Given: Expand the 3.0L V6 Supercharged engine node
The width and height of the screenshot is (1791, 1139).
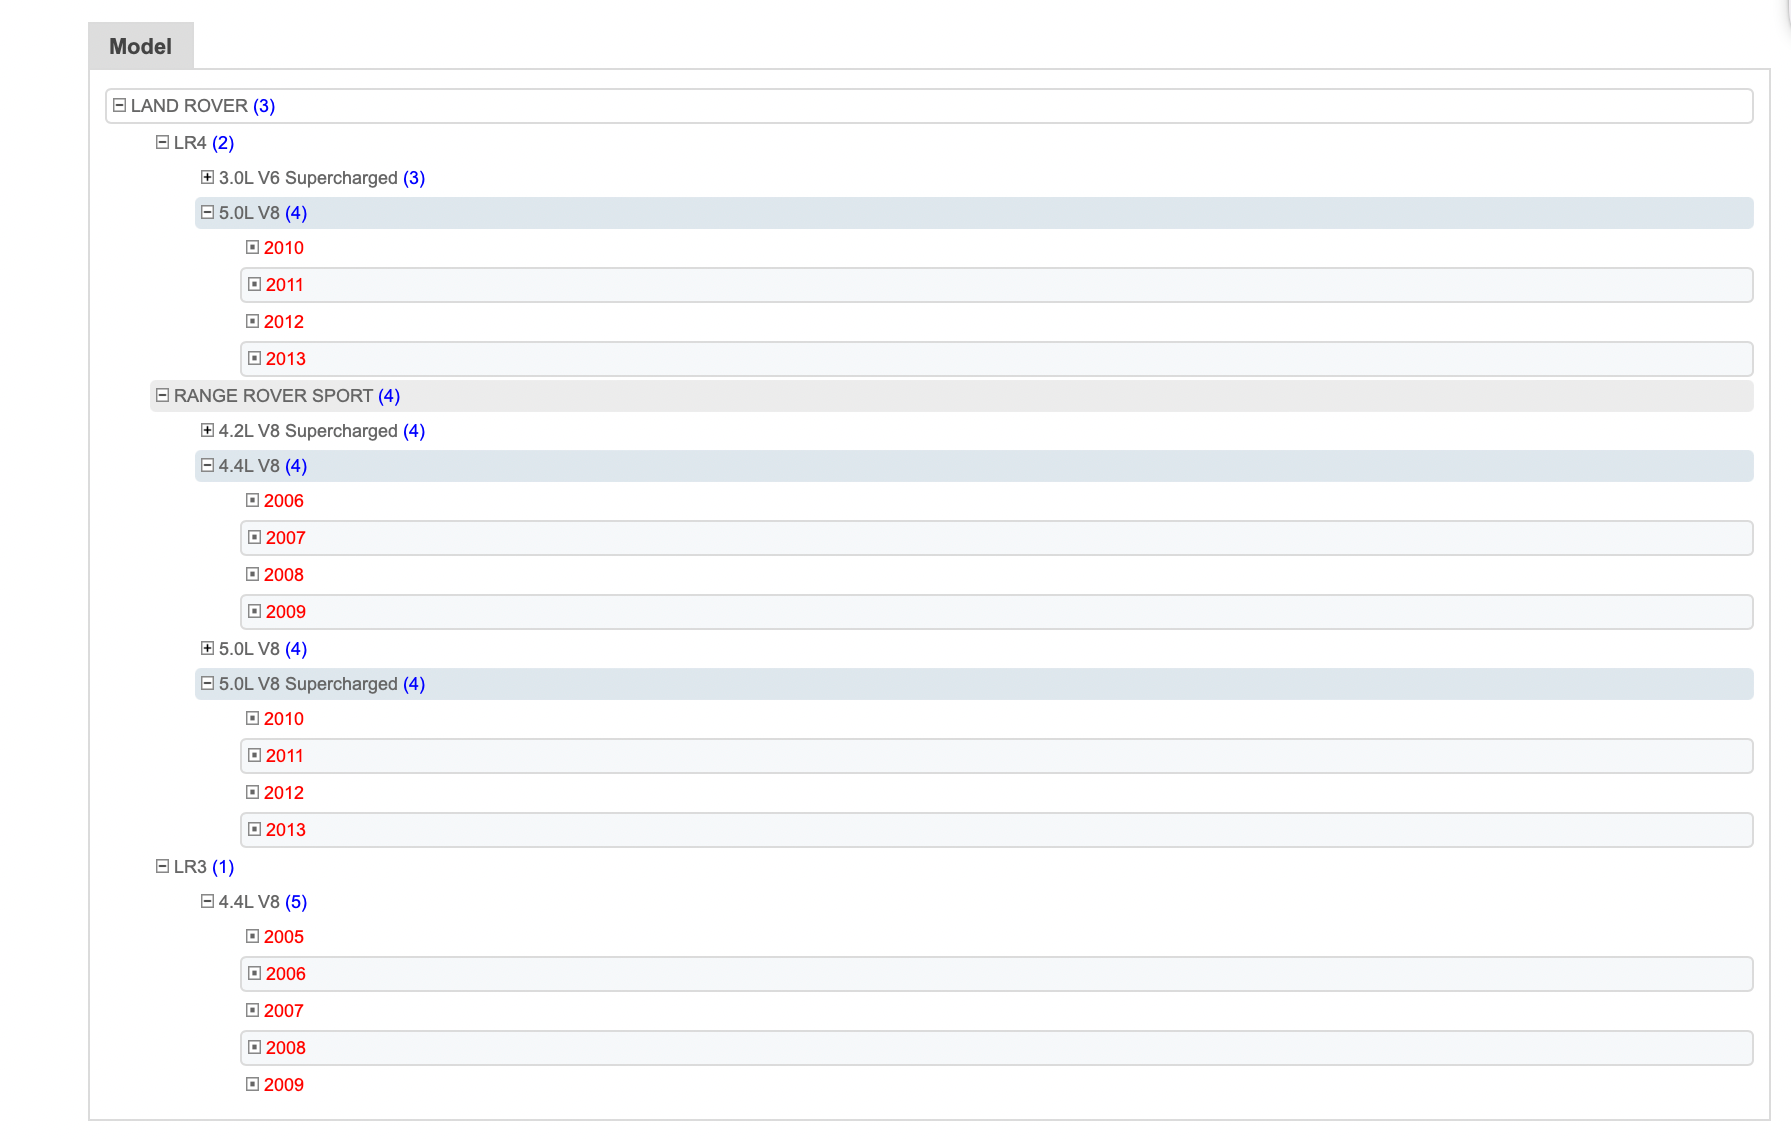Looking at the screenshot, I should click(207, 177).
